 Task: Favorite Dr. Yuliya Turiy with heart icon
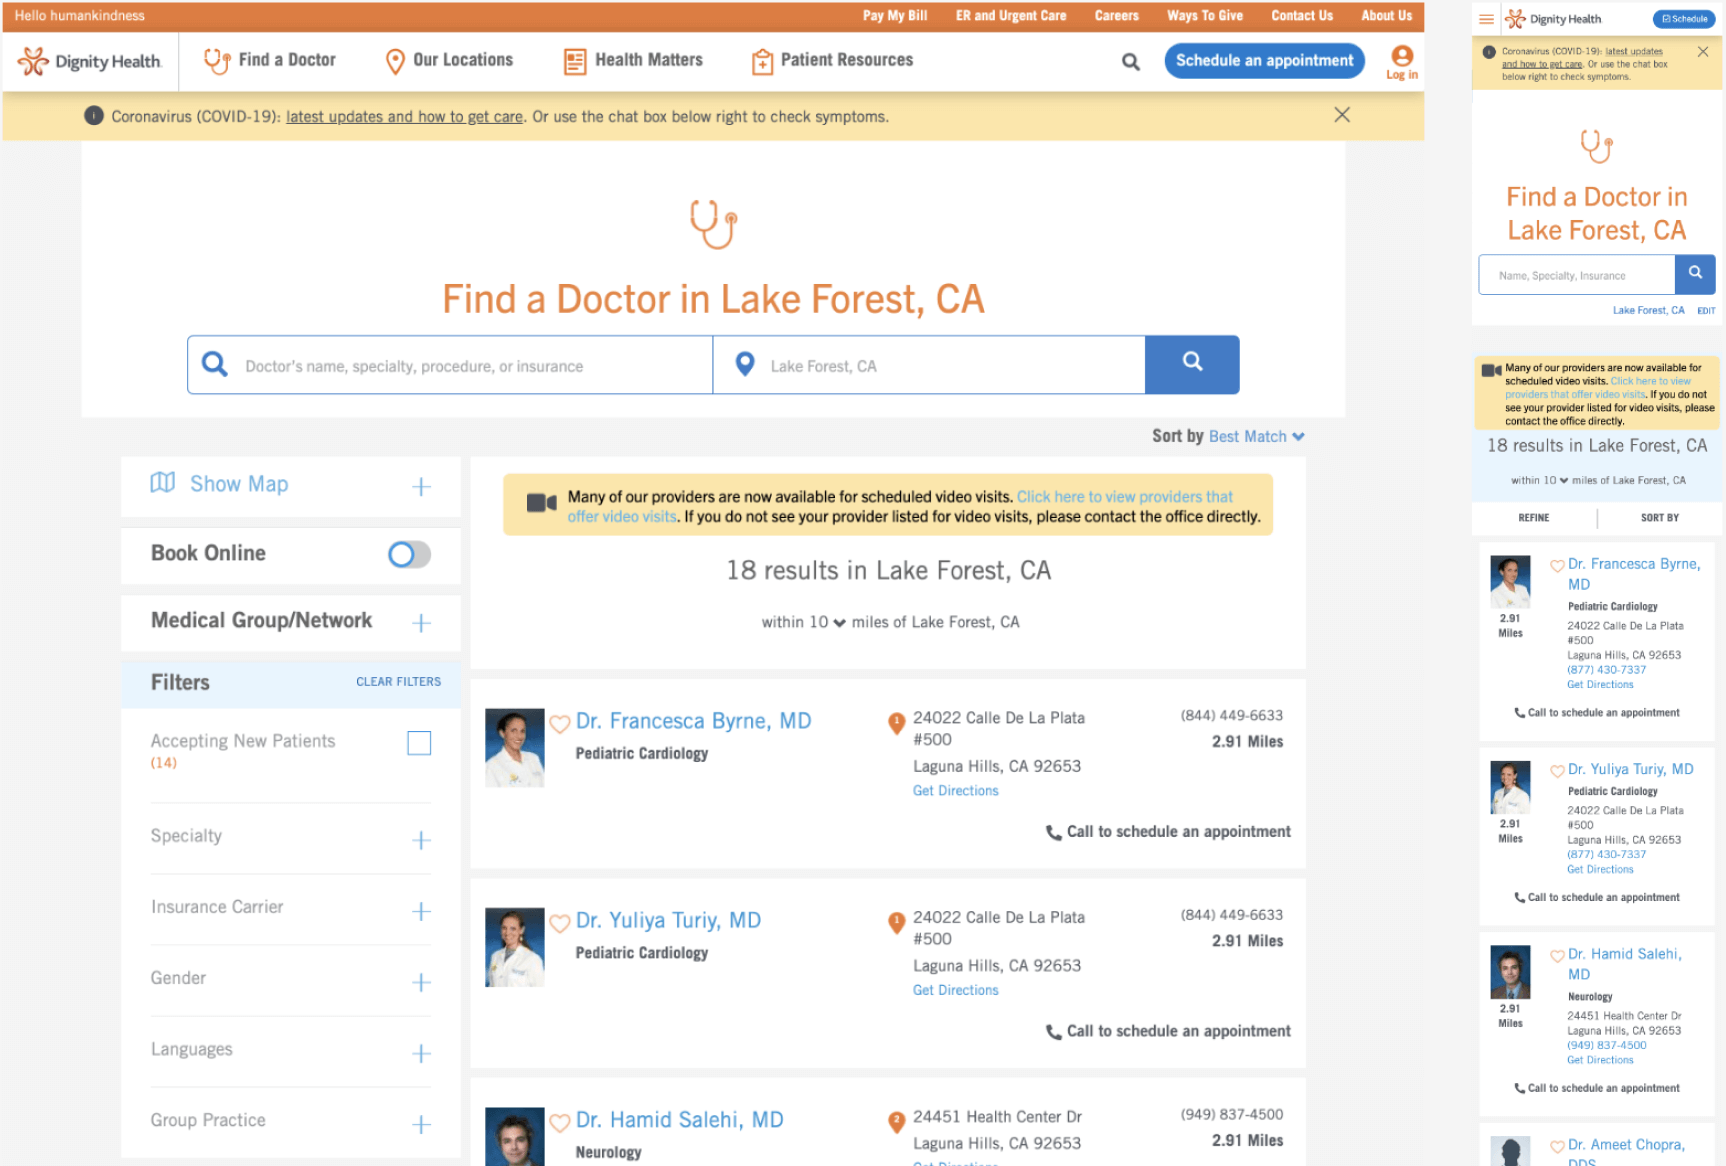tap(560, 922)
